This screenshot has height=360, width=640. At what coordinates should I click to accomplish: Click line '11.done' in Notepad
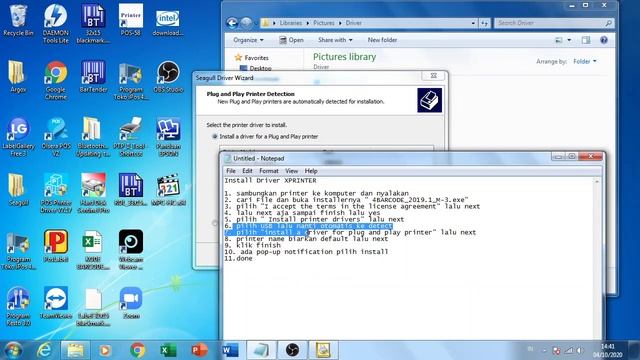pyautogui.click(x=238, y=258)
